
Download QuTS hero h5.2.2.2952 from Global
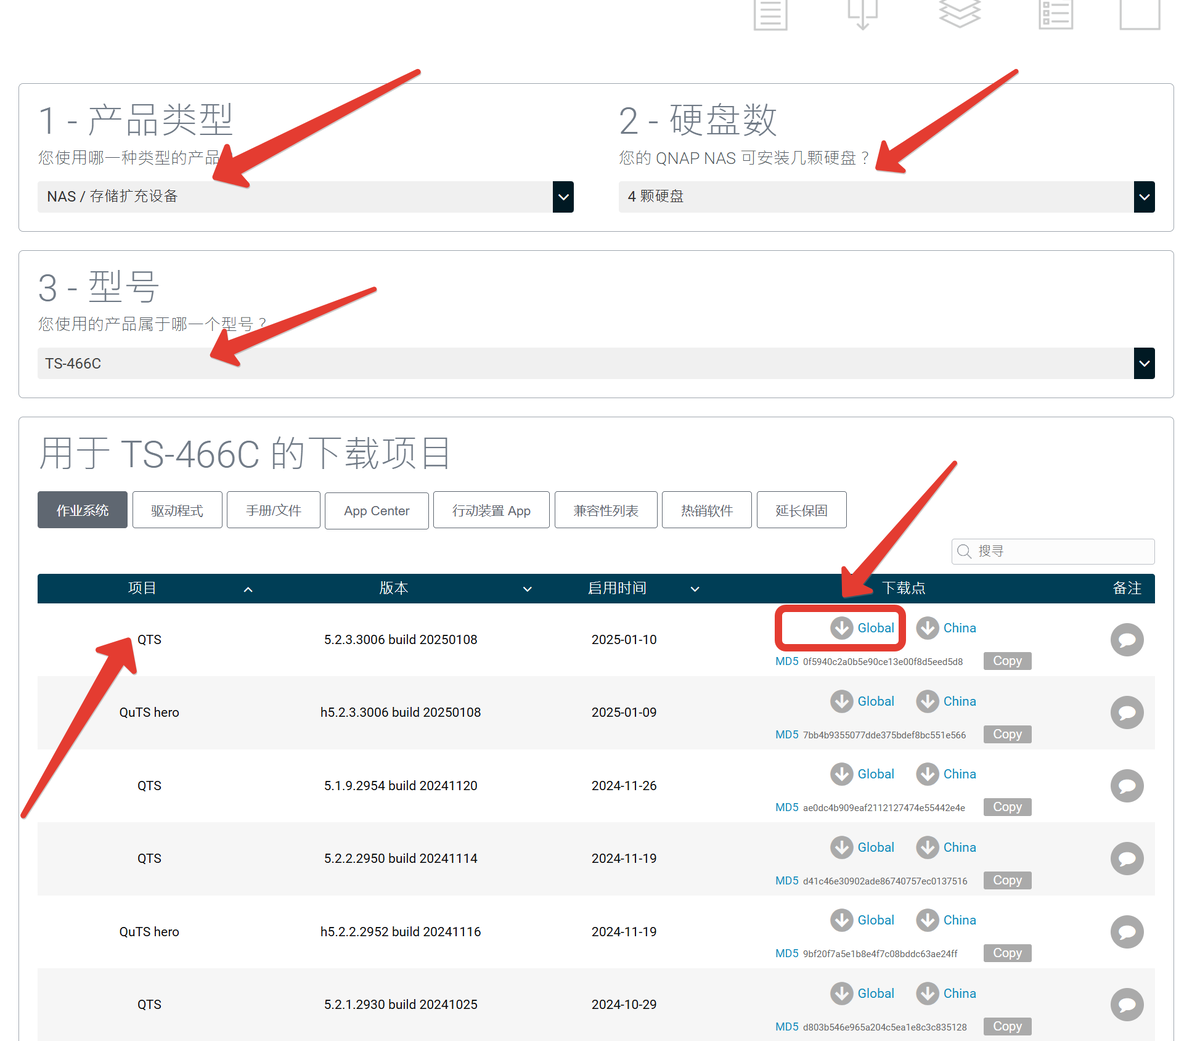point(862,920)
